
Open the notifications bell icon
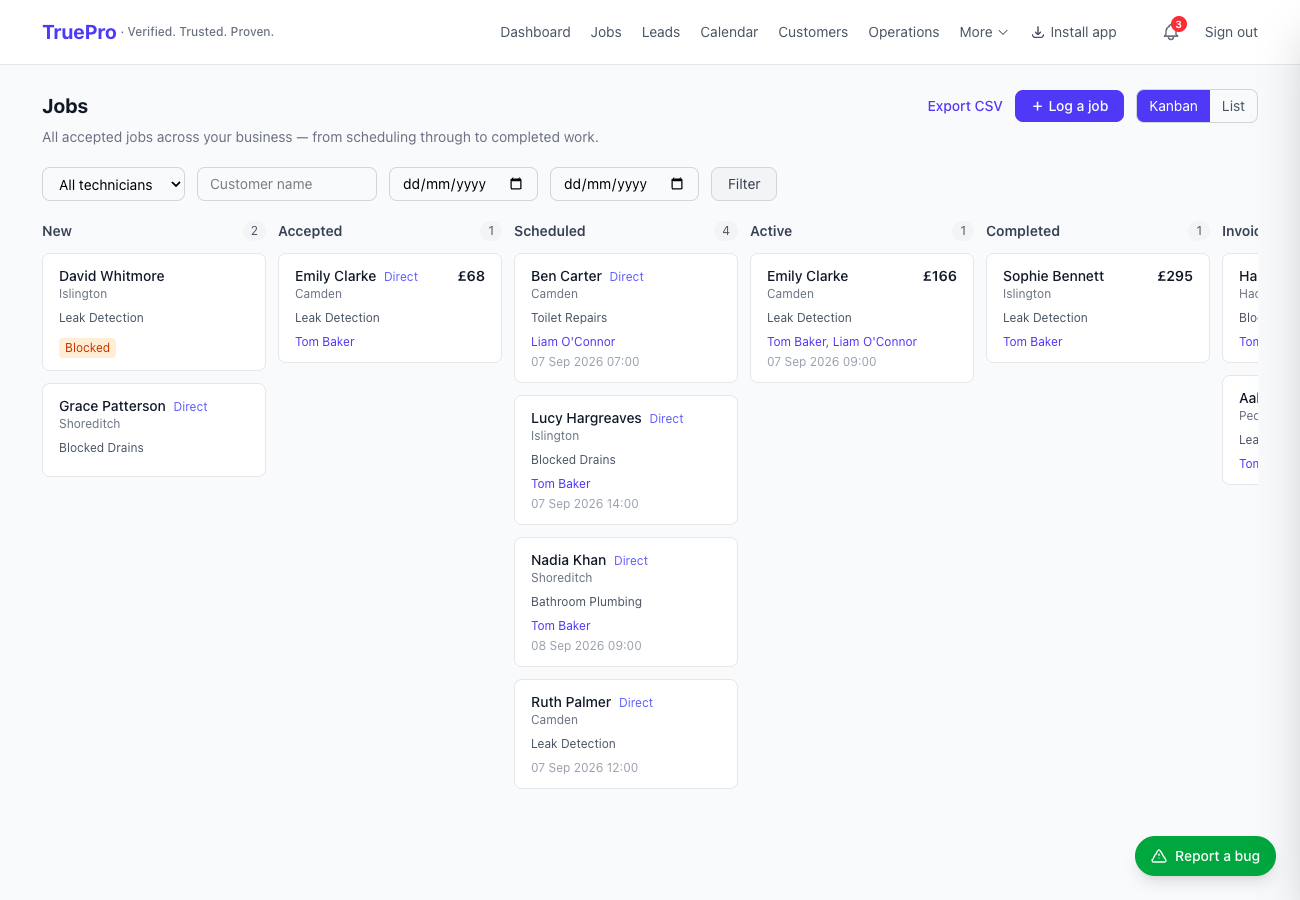(x=1170, y=32)
